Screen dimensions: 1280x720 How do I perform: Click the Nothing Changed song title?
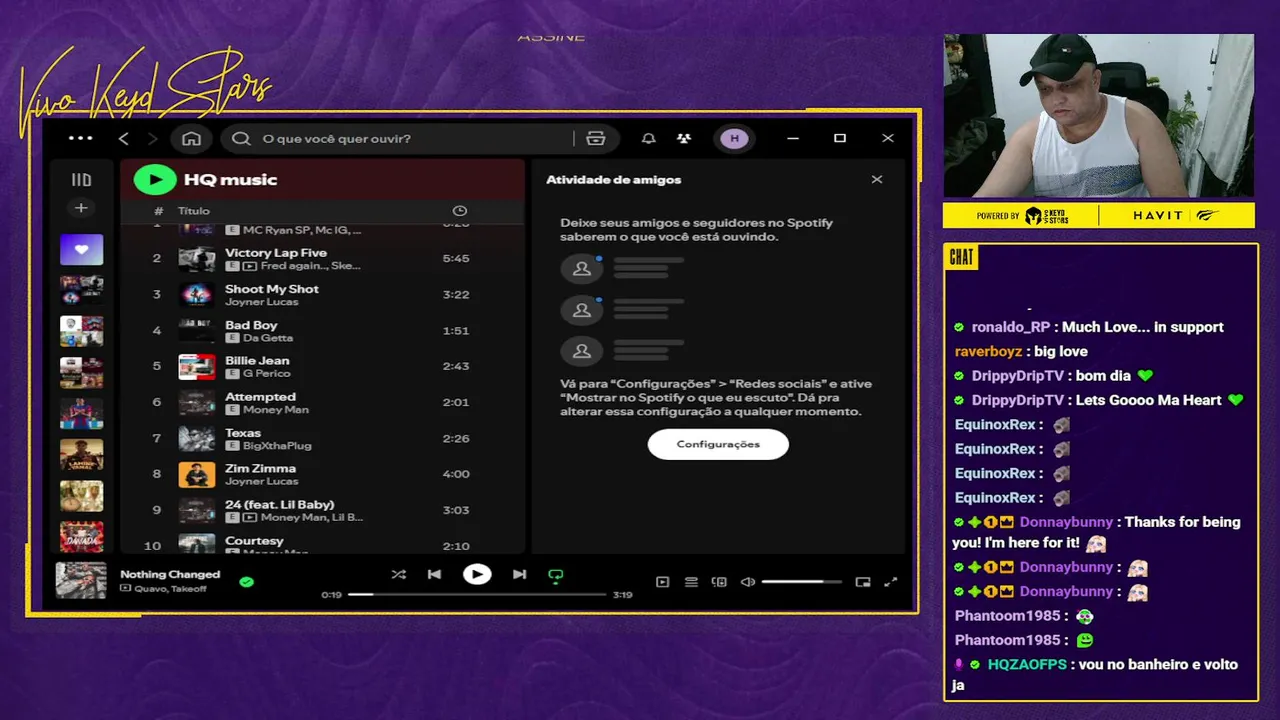[x=170, y=574]
